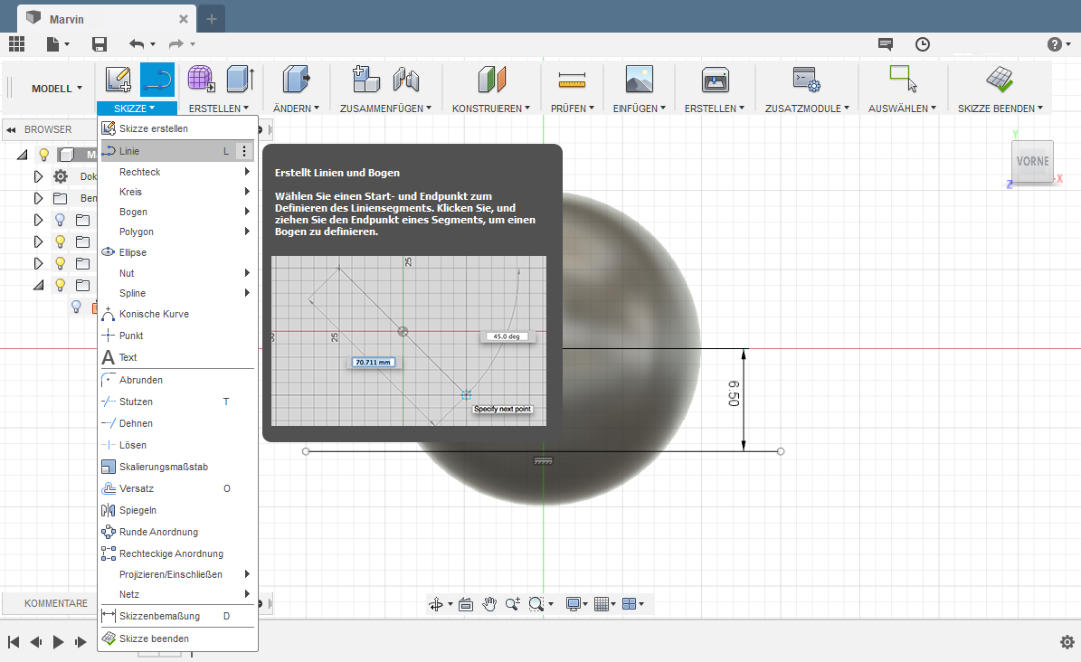The height and width of the screenshot is (662, 1081).
Task: Click the Prüfen measure ruler icon
Action: click(x=572, y=80)
